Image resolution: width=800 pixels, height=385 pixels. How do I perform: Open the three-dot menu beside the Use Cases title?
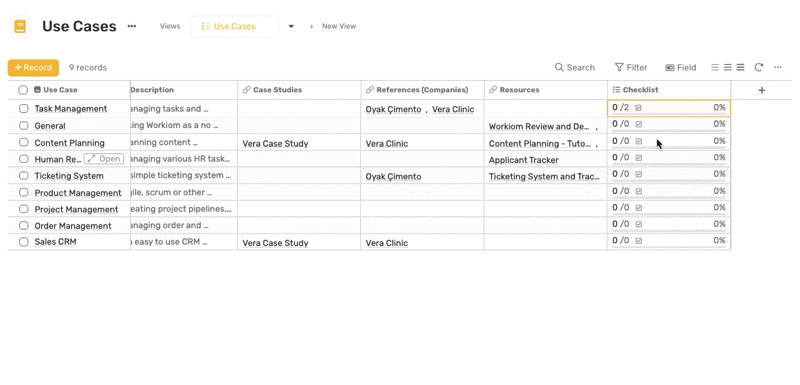[132, 26]
